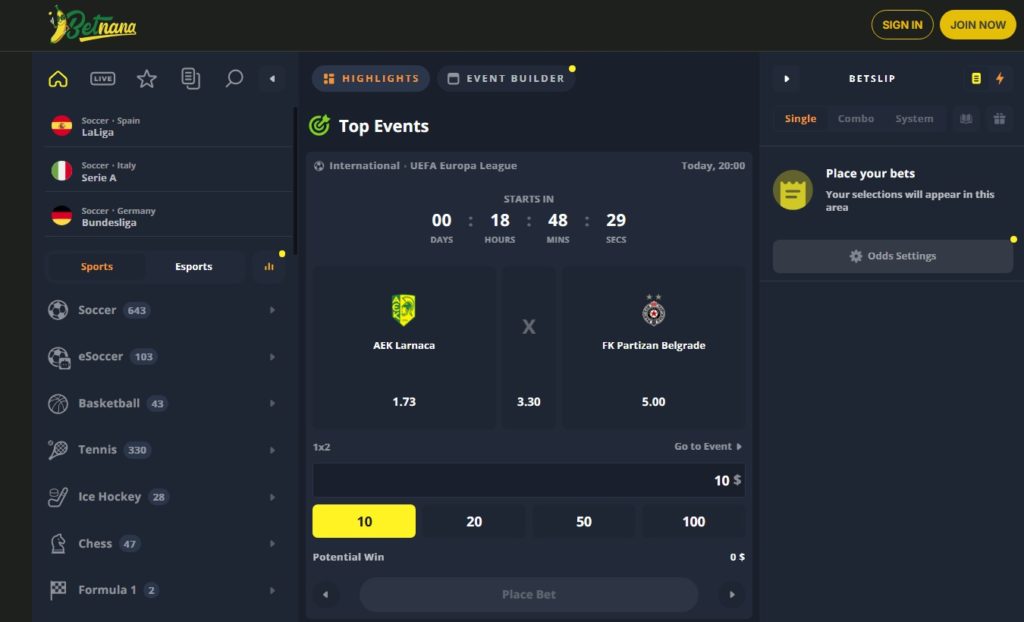This screenshot has height=622, width=1024.
Task: Click the search magnifier icon
Action: [234, 79]
